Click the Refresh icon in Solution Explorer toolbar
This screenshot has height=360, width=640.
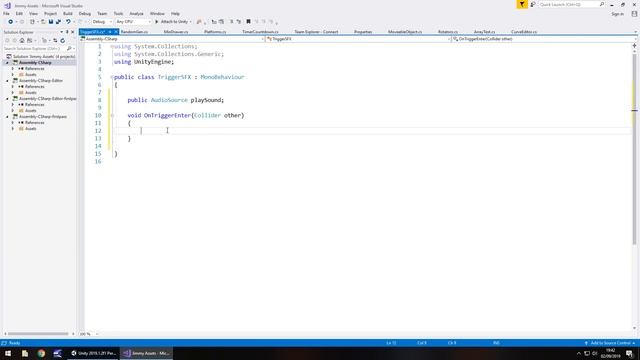pyautogui.click(x=62, y=40)
